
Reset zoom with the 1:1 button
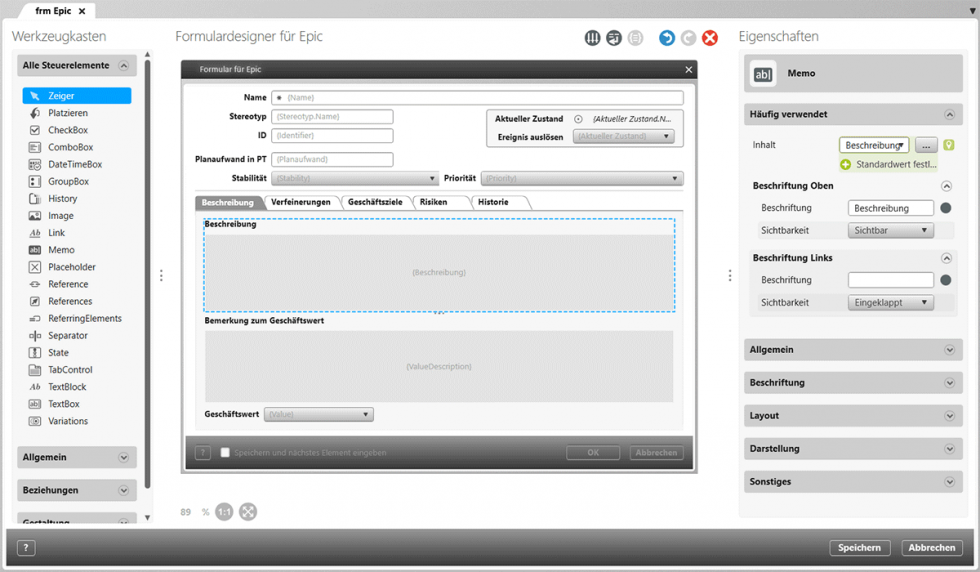[224, 512]
